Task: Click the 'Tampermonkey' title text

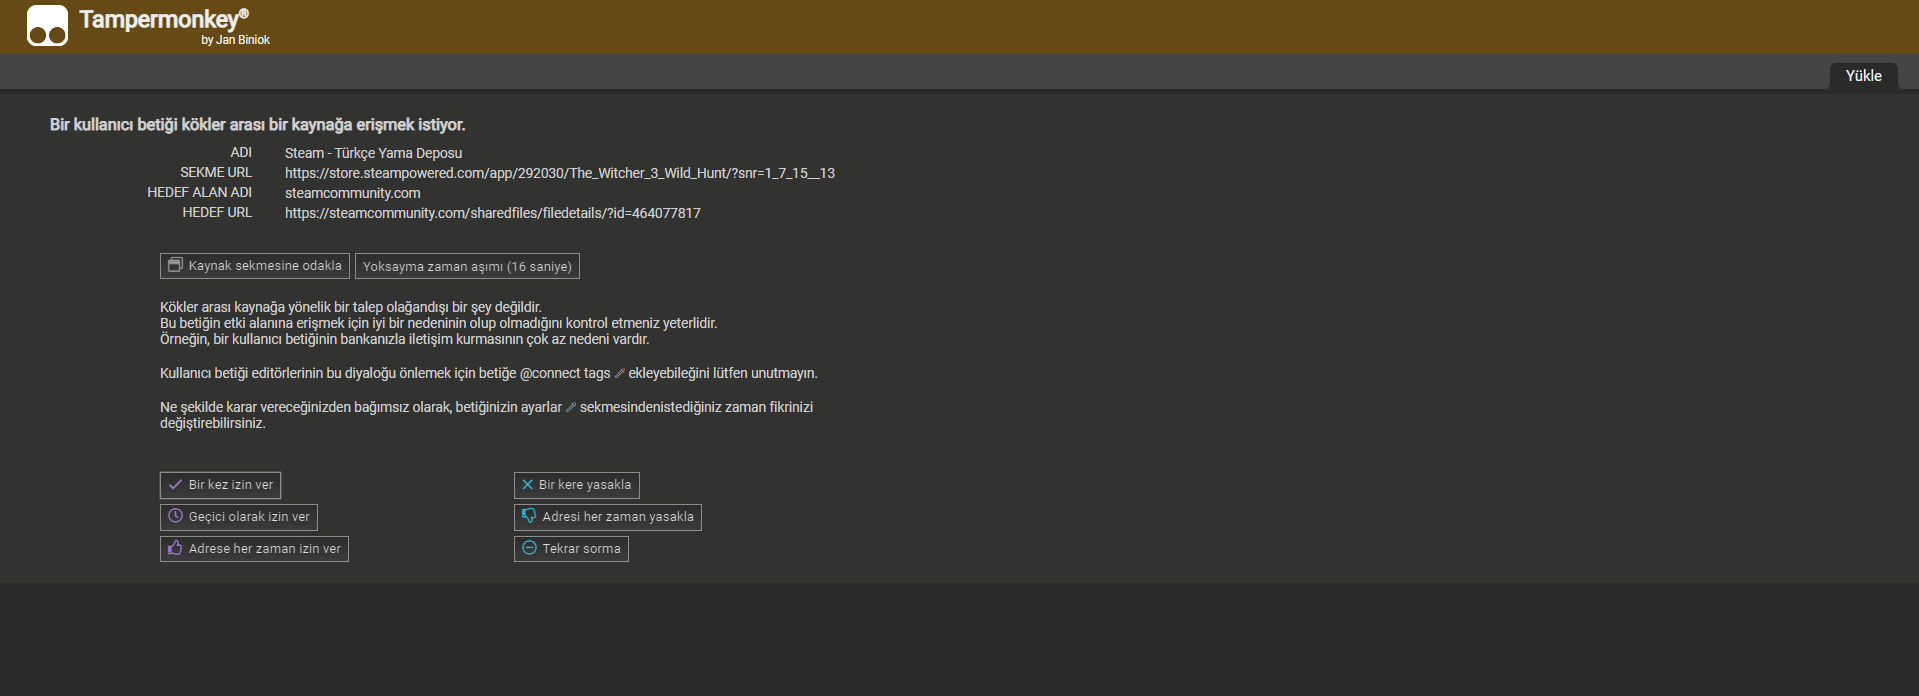Action: click(163, 19)
